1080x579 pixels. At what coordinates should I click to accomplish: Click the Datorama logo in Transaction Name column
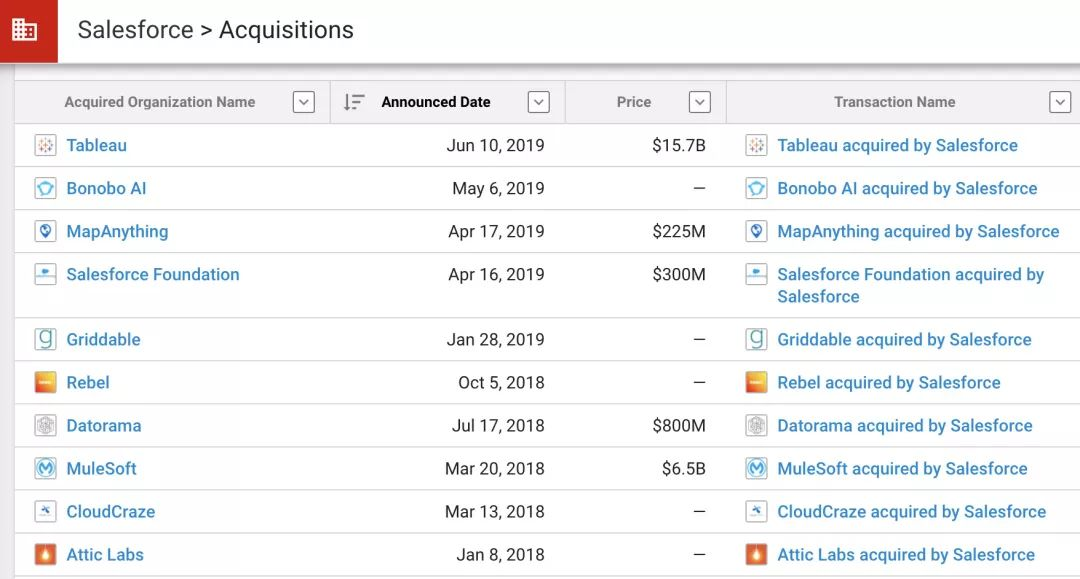[x=757, y=425]
